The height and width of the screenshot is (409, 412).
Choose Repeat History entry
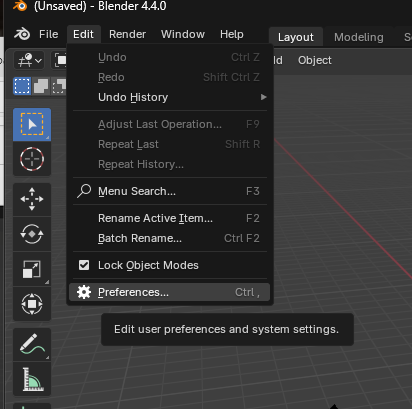(170, 164)
